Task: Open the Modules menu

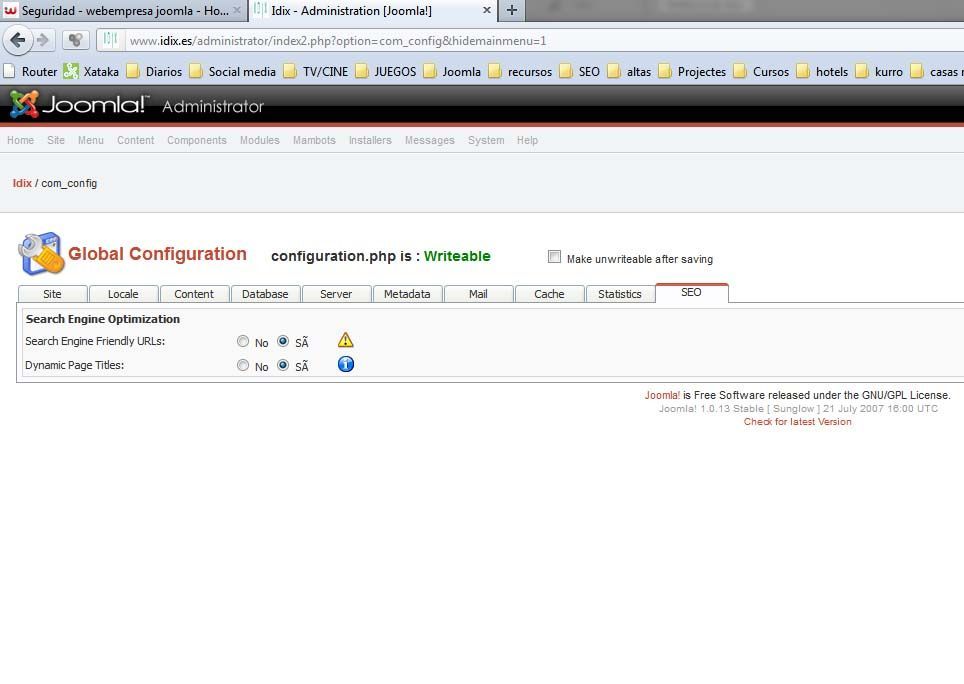Action: [x=259, y=140]
